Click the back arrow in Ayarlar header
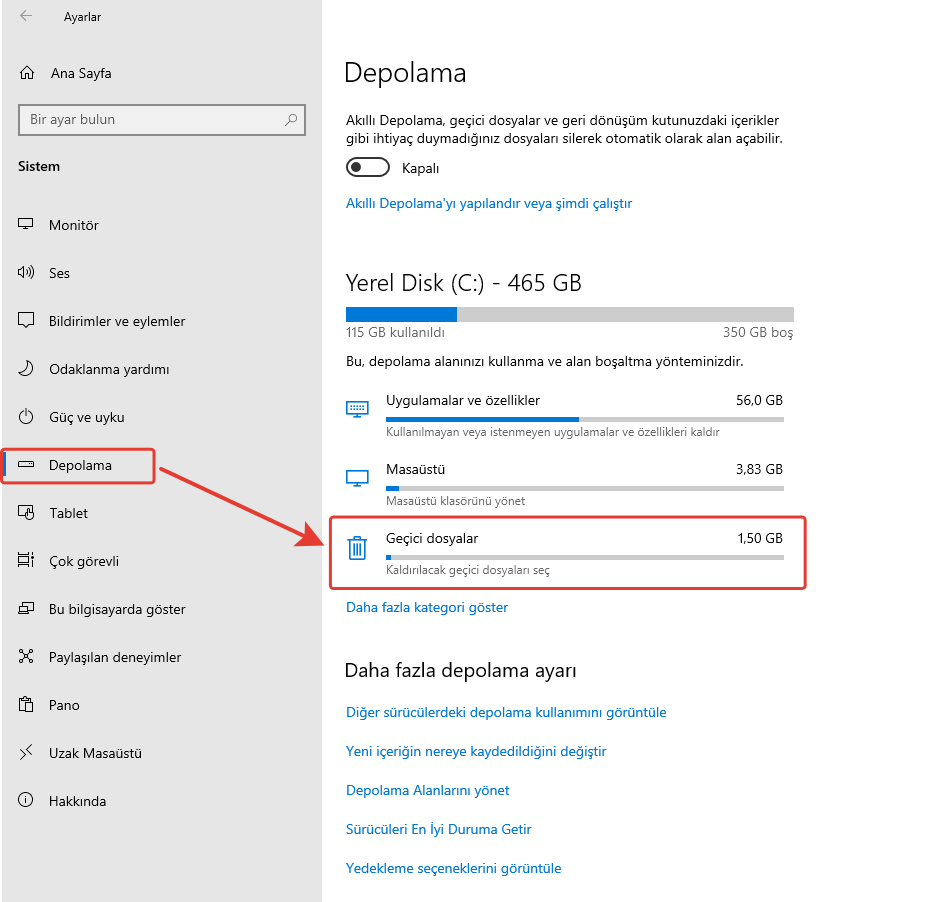This screenshot has width=944, height=902. pos(26,17)
